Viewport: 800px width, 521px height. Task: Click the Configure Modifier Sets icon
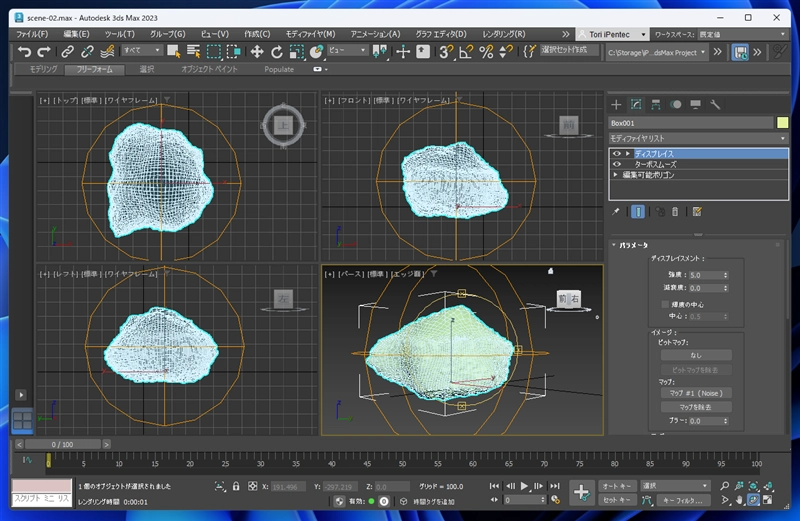[x=697, y=211]
